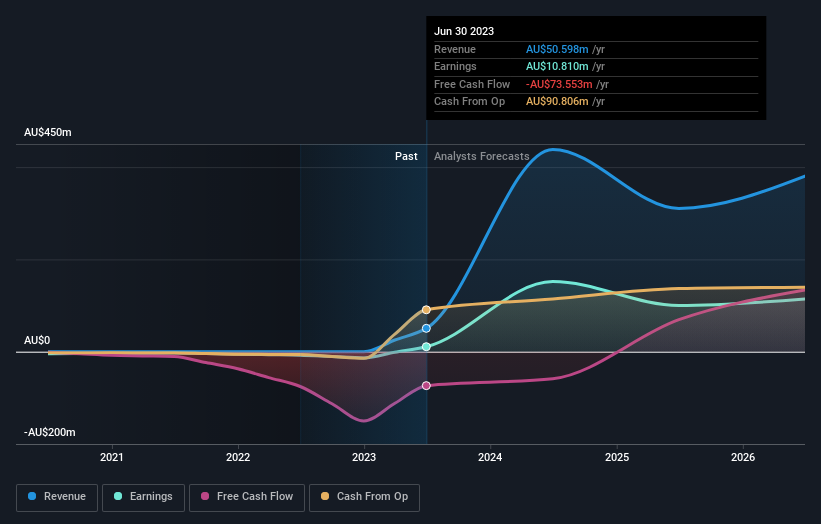Click the -AU$200m axis label
This screenshot has width=821, height=524.
click(x=50, y=432)
